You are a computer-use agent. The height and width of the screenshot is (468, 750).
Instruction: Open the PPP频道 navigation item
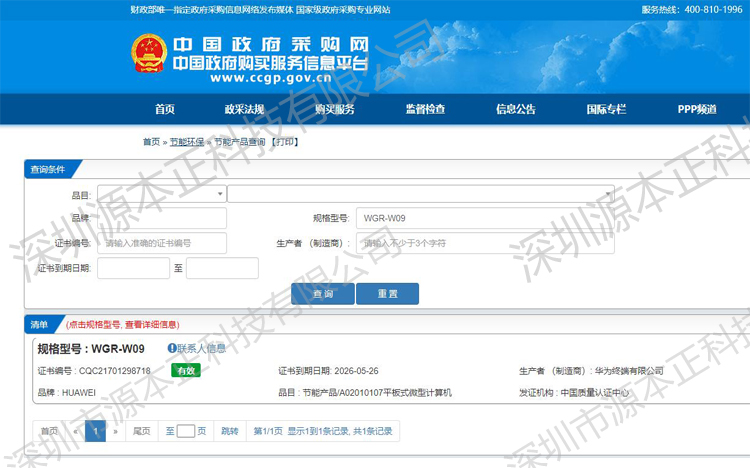pos(697,109)
